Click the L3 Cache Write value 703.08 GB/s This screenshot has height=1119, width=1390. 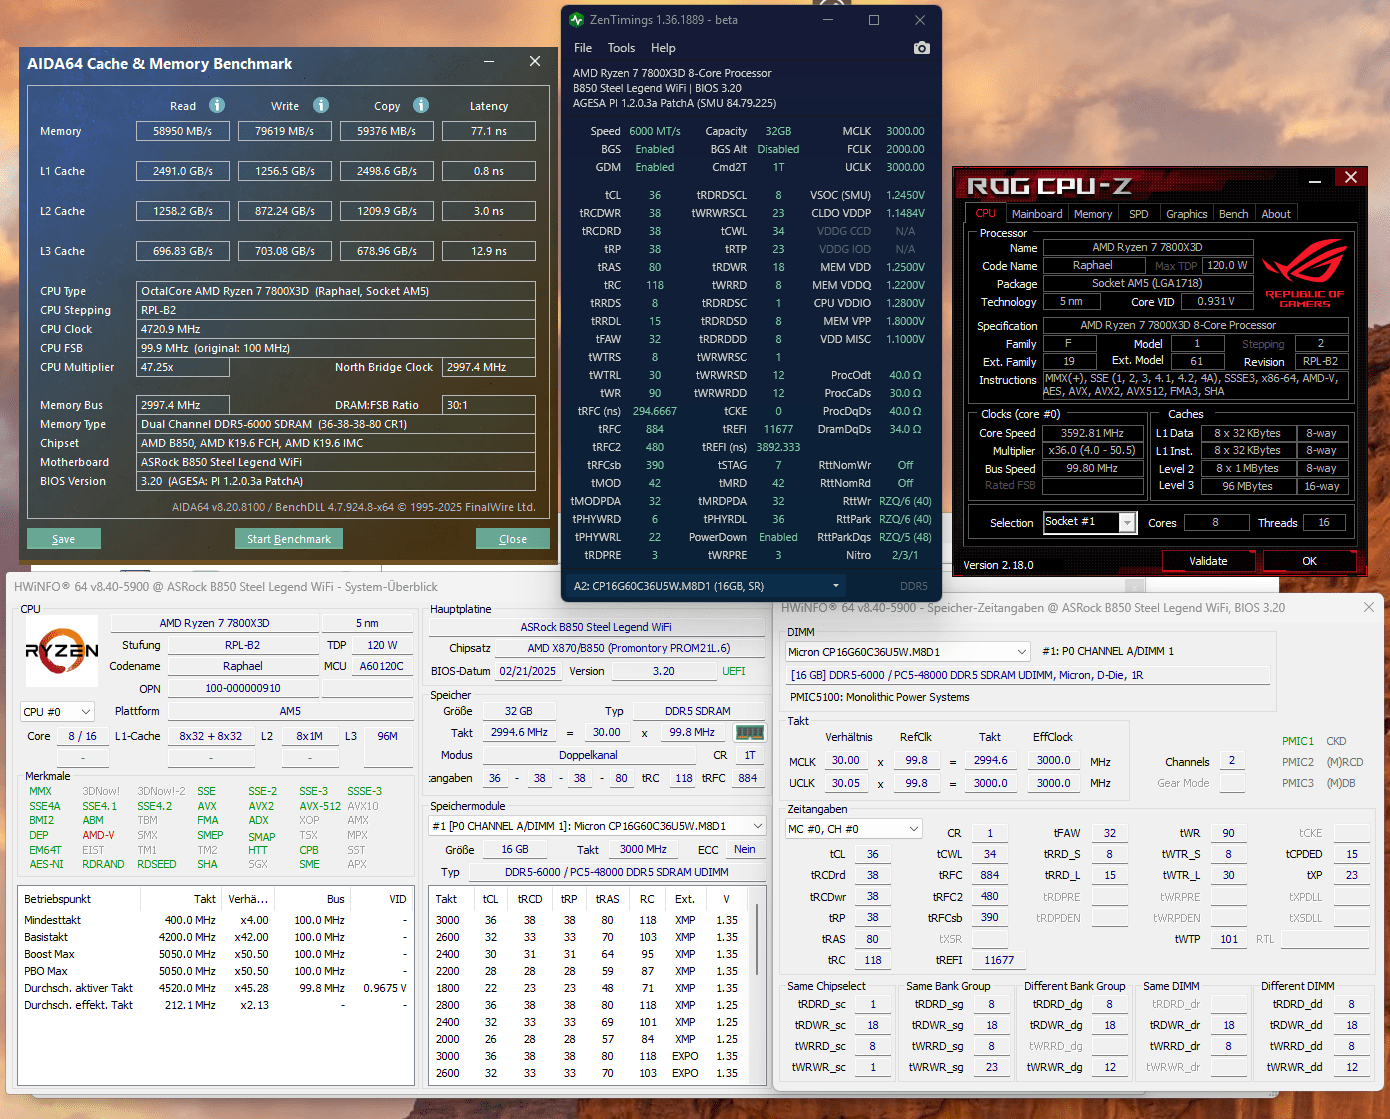285,251
